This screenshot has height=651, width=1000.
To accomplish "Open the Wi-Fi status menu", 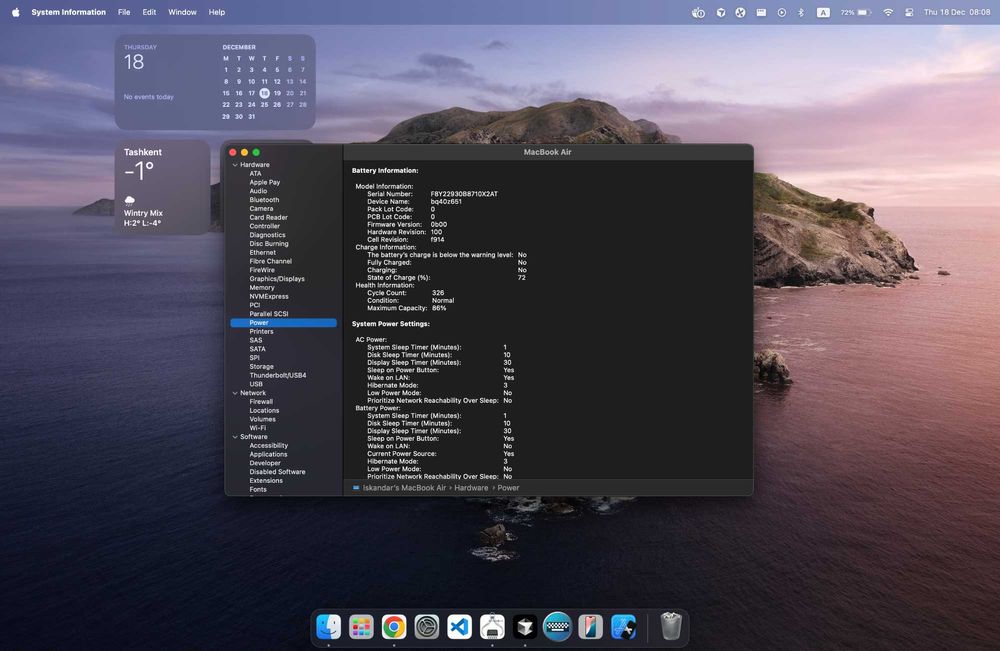I will point(888,12).
